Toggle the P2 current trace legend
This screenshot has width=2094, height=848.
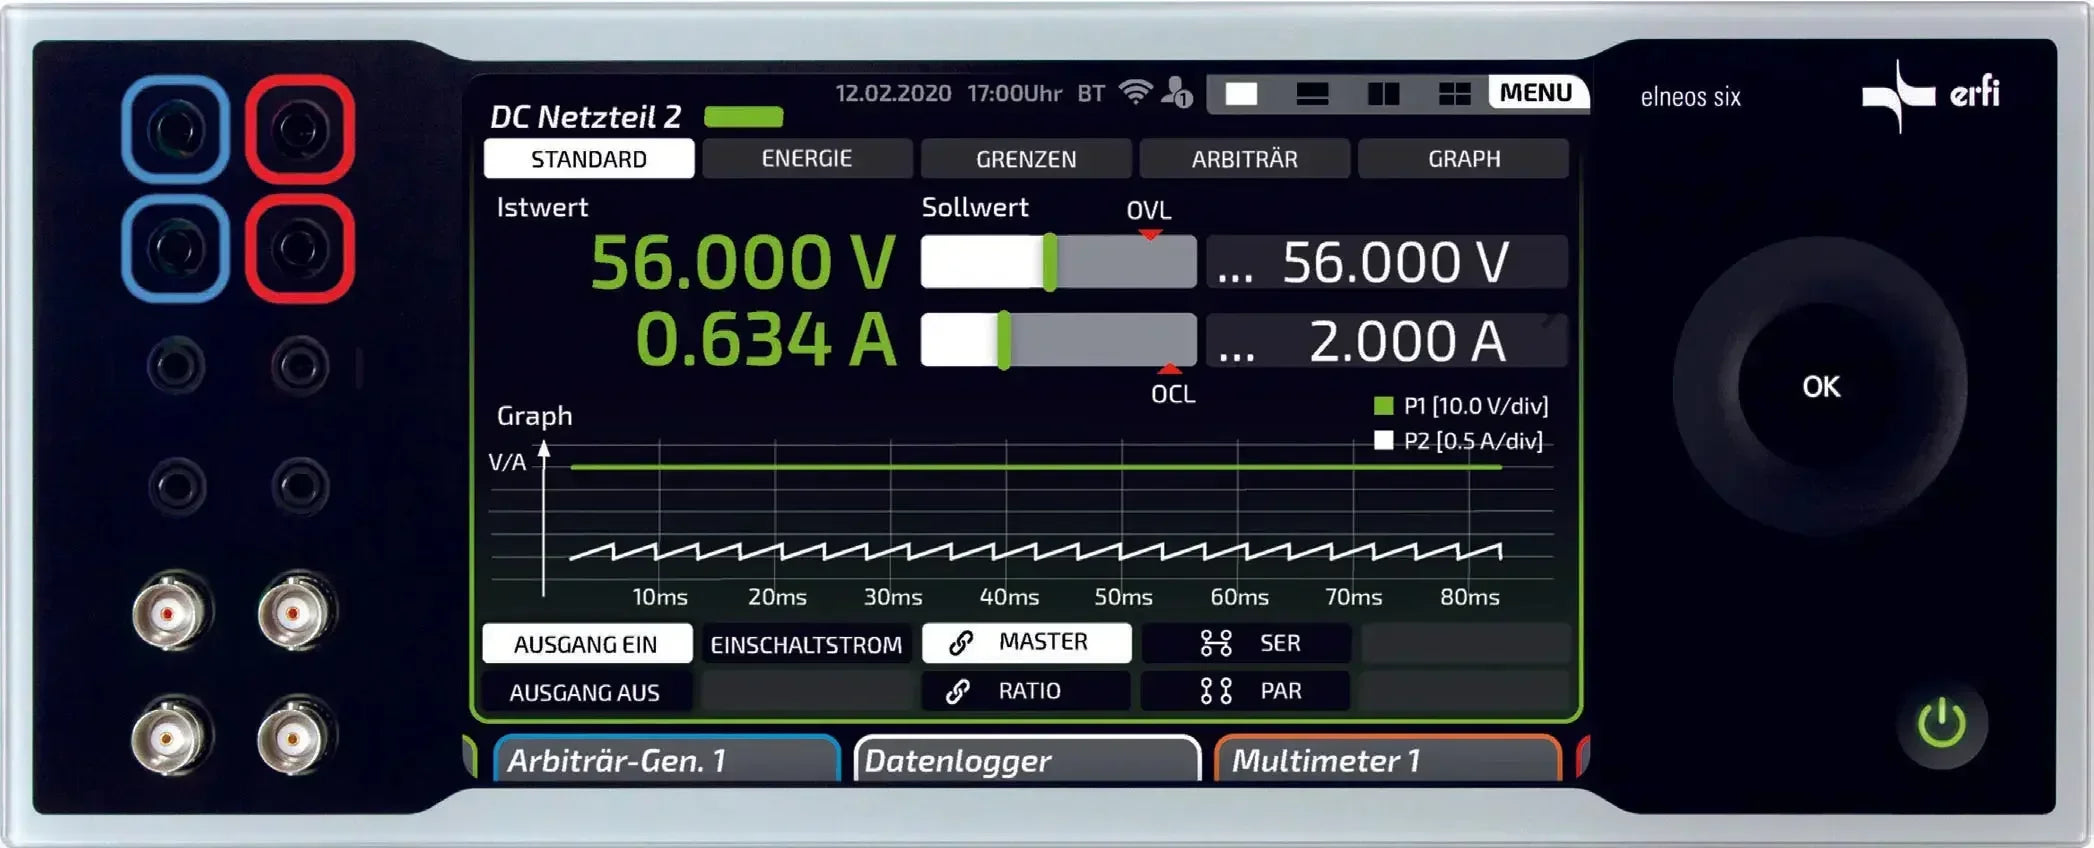(x=1459, y=441)
